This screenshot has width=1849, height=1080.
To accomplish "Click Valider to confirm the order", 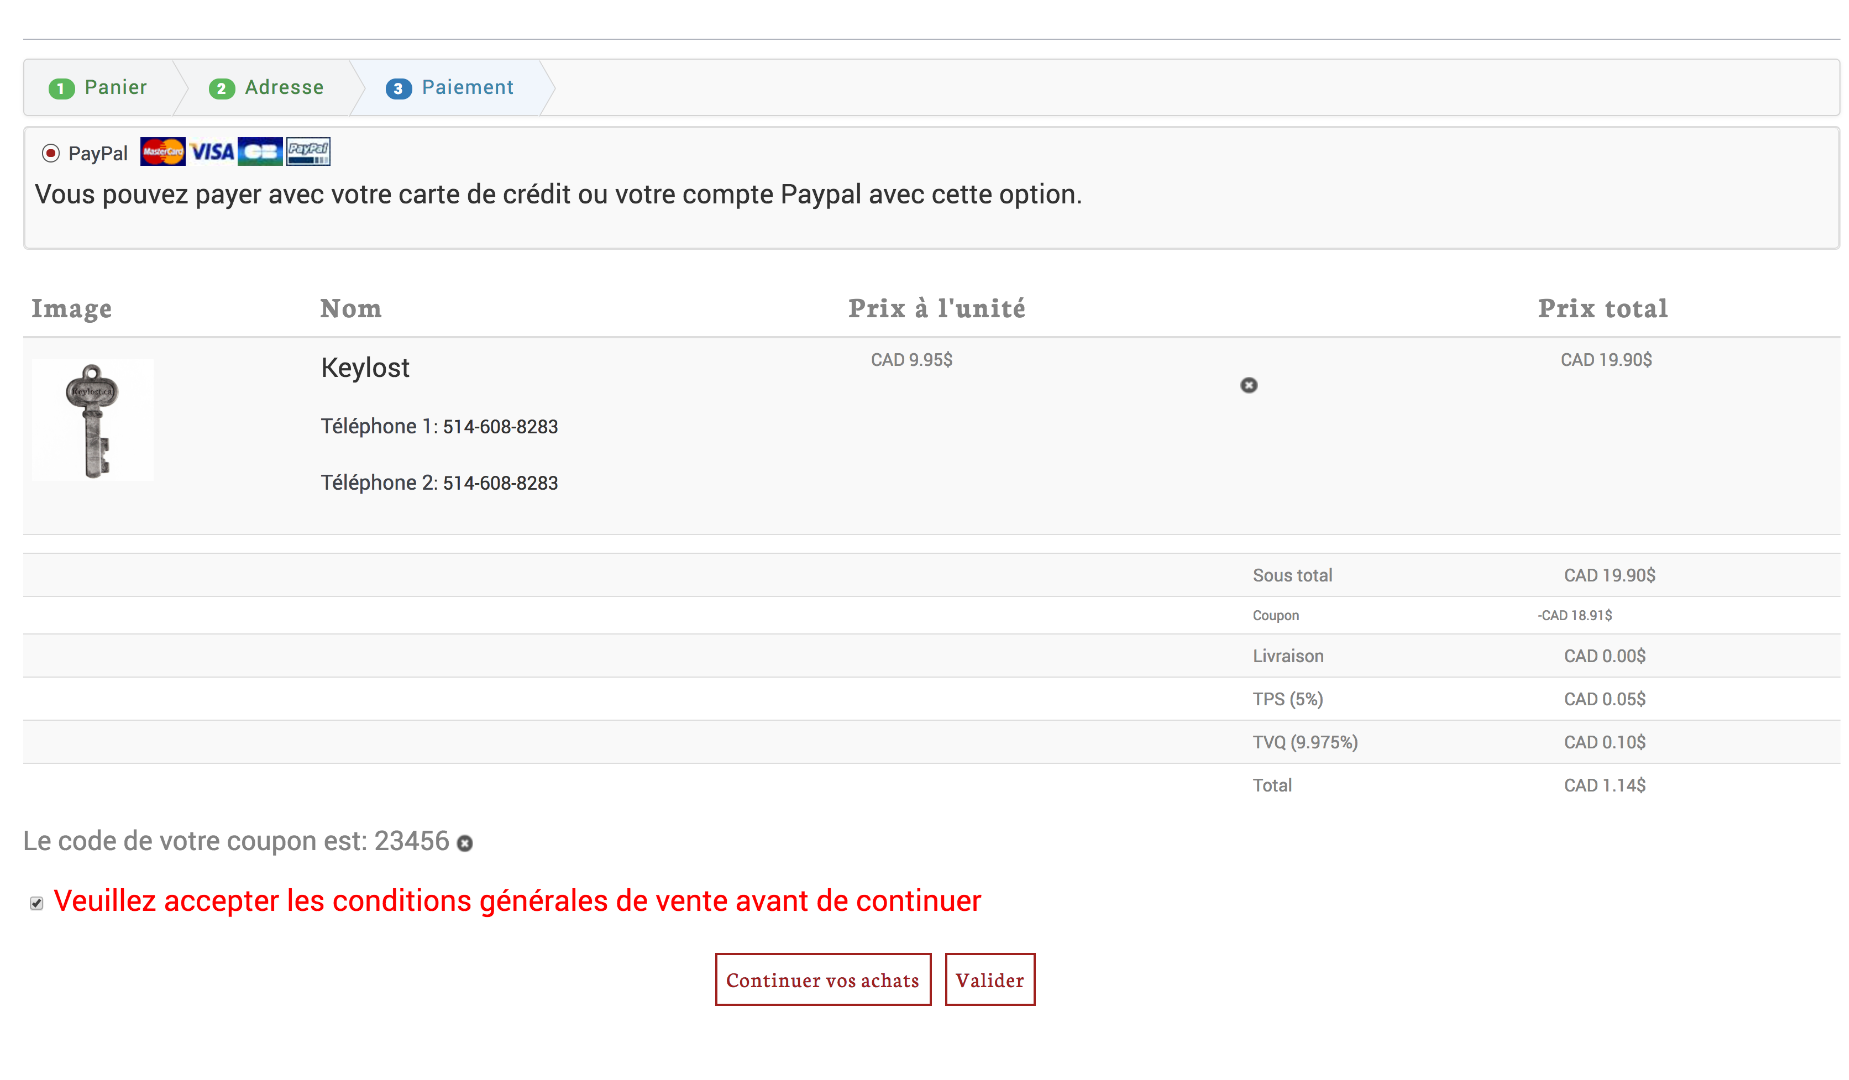I will (x=989, y=980).
